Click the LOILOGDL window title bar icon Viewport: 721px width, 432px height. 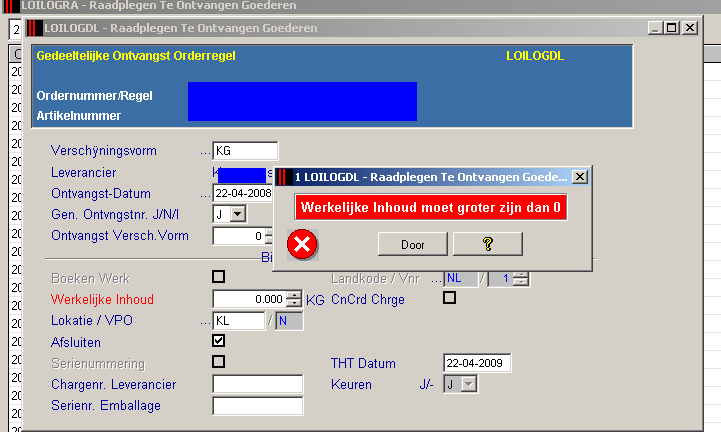[x=34, y=28]
